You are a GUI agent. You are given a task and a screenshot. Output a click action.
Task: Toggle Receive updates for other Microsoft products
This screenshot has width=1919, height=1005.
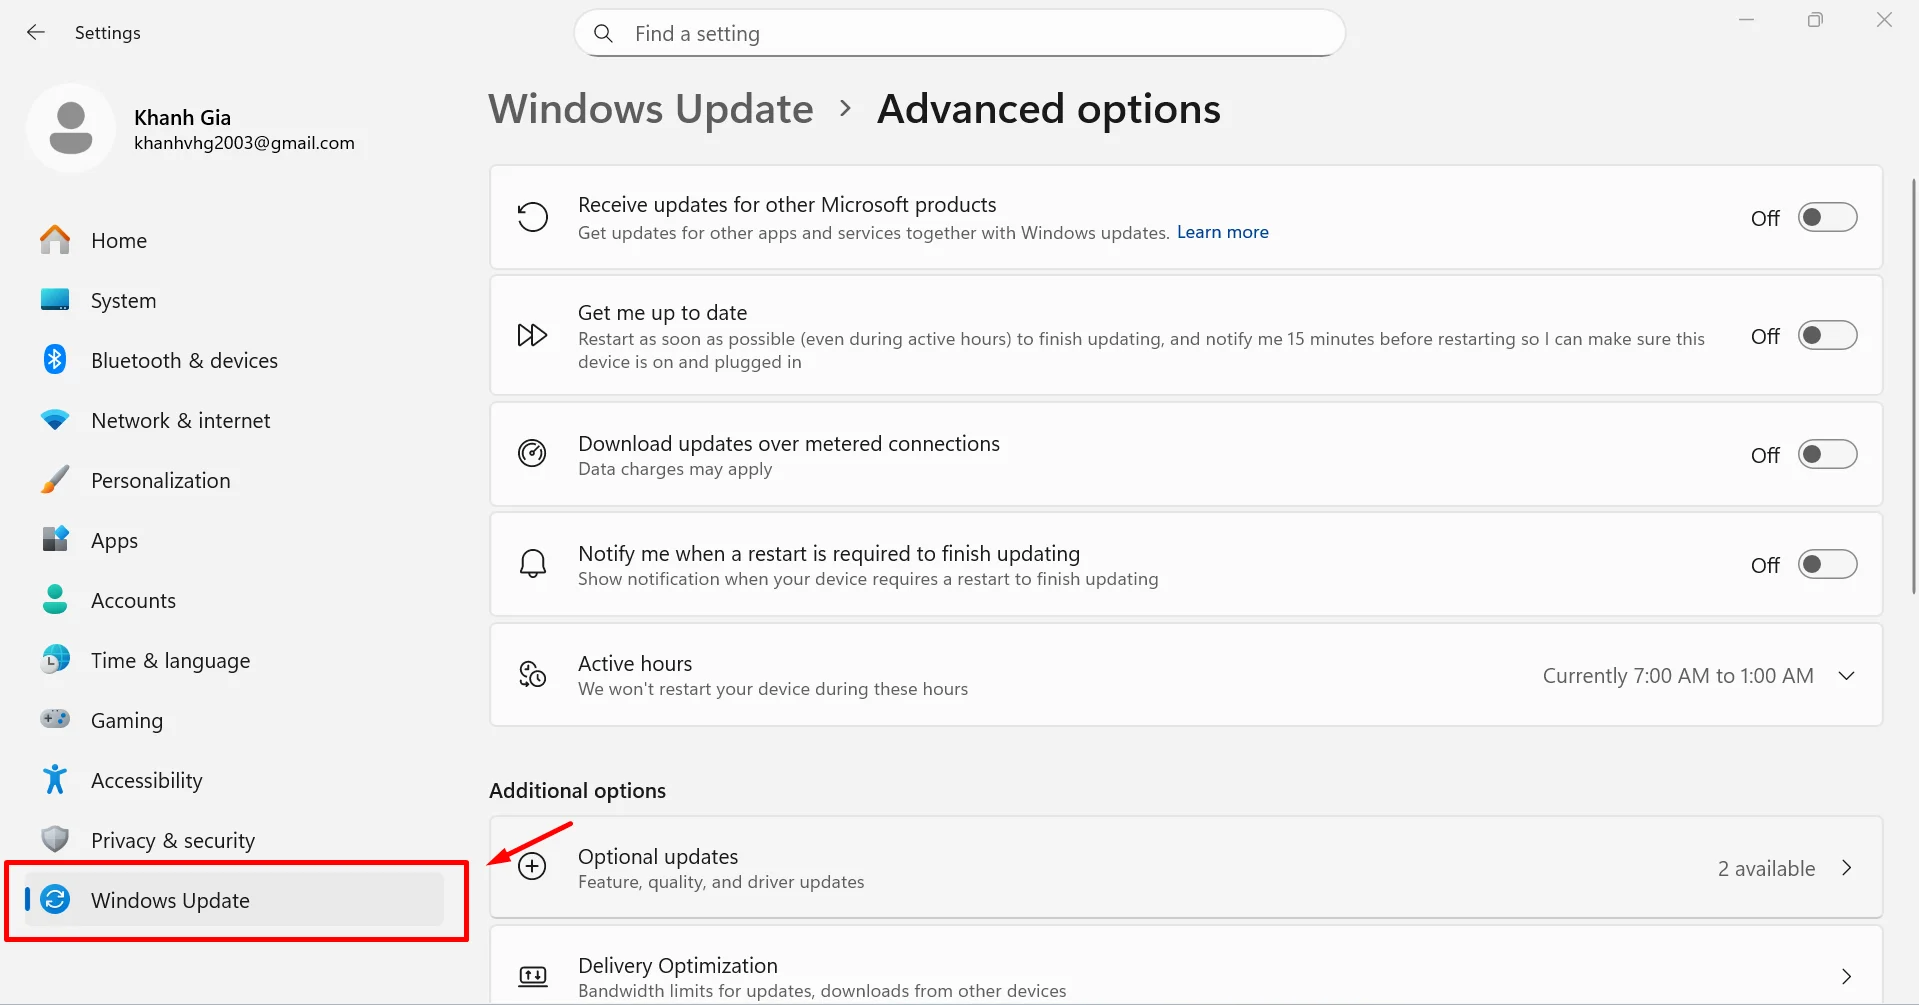pyautogui.click(x=1827, y=218)
